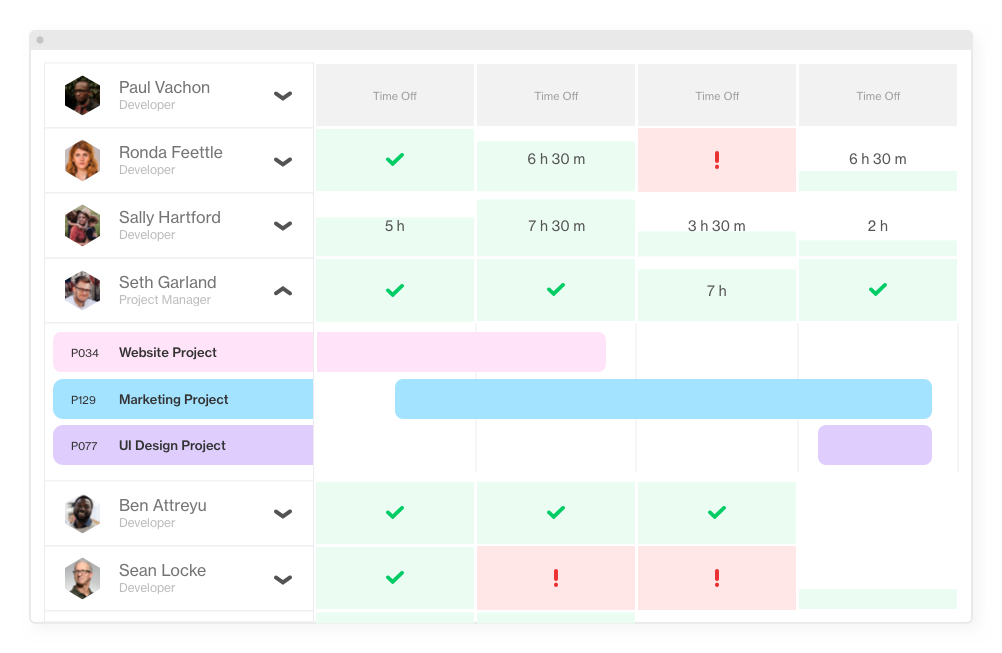Click the green checkmark in Ben Attreyu's row
1002x653 pixels.
click(394, 512)
